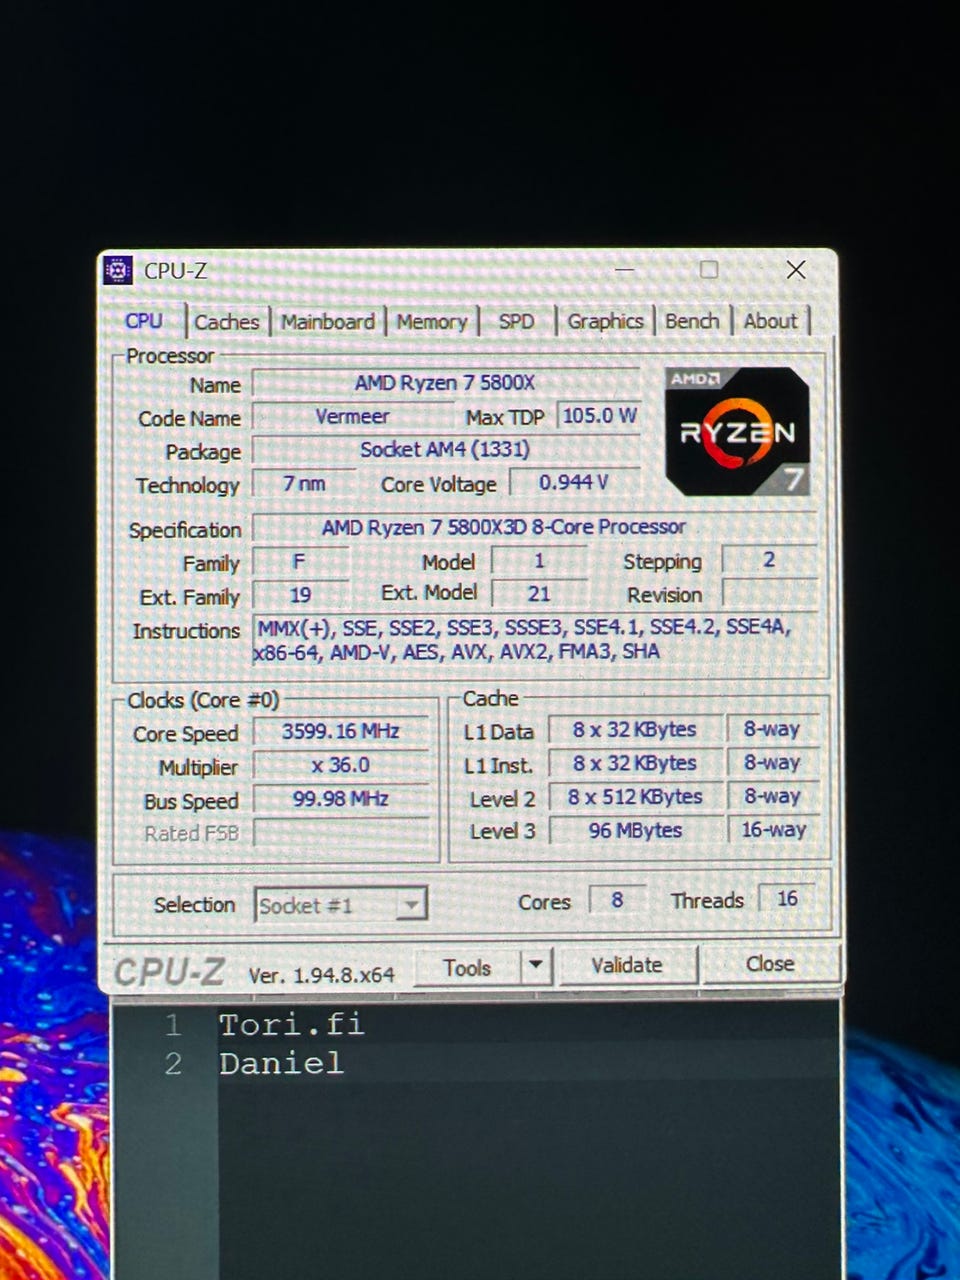Click the Code Name value Vermeer

[x=352, y=416]
